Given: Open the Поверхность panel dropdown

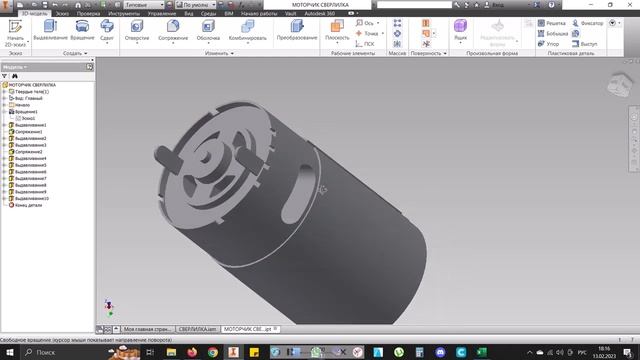Looking at the screenshot, I should (x=428, y=53).
